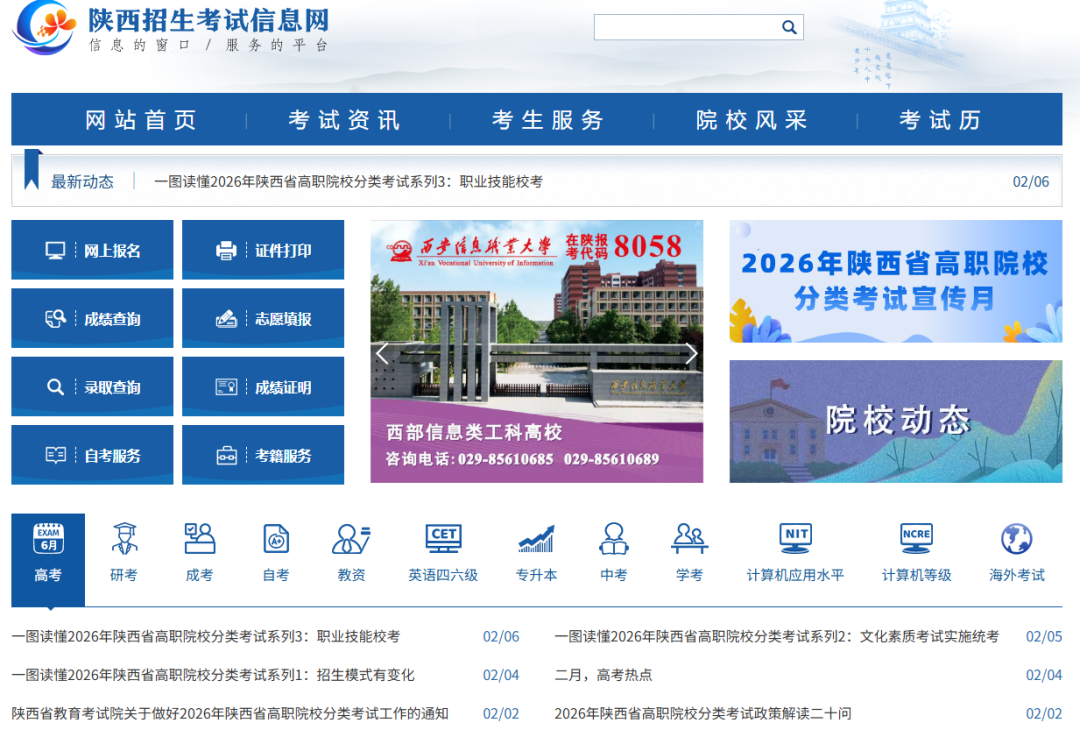Screen dimensions: 1080x730
Task: Advance the carousel with the right arrow
Action: point(691,353)
